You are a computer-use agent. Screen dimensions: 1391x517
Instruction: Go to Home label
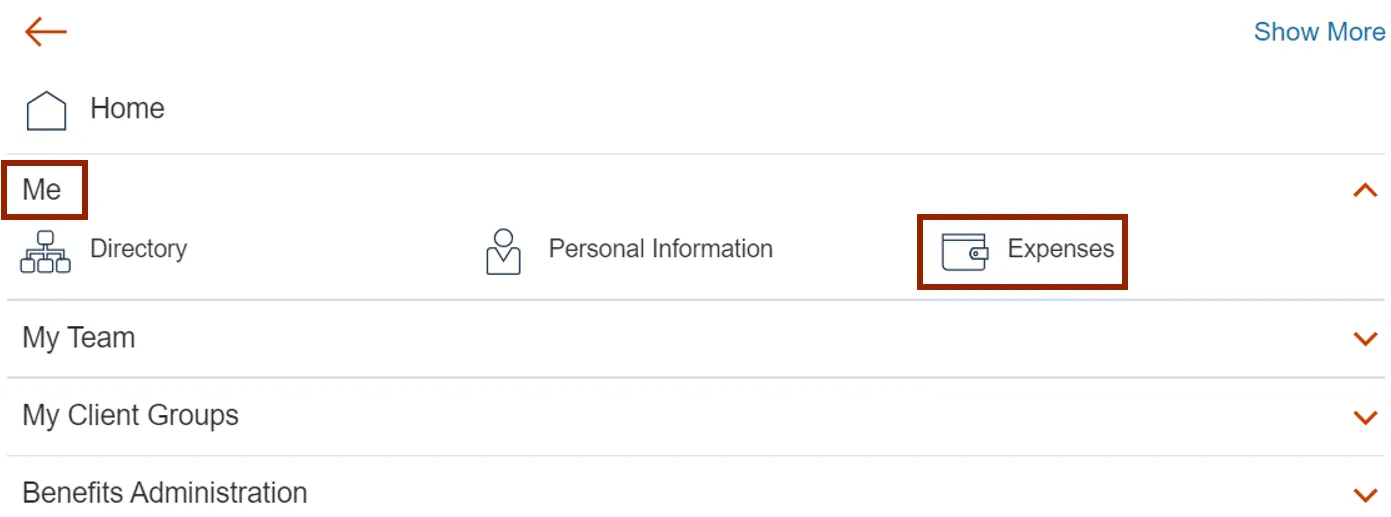(x=127, y=108)
